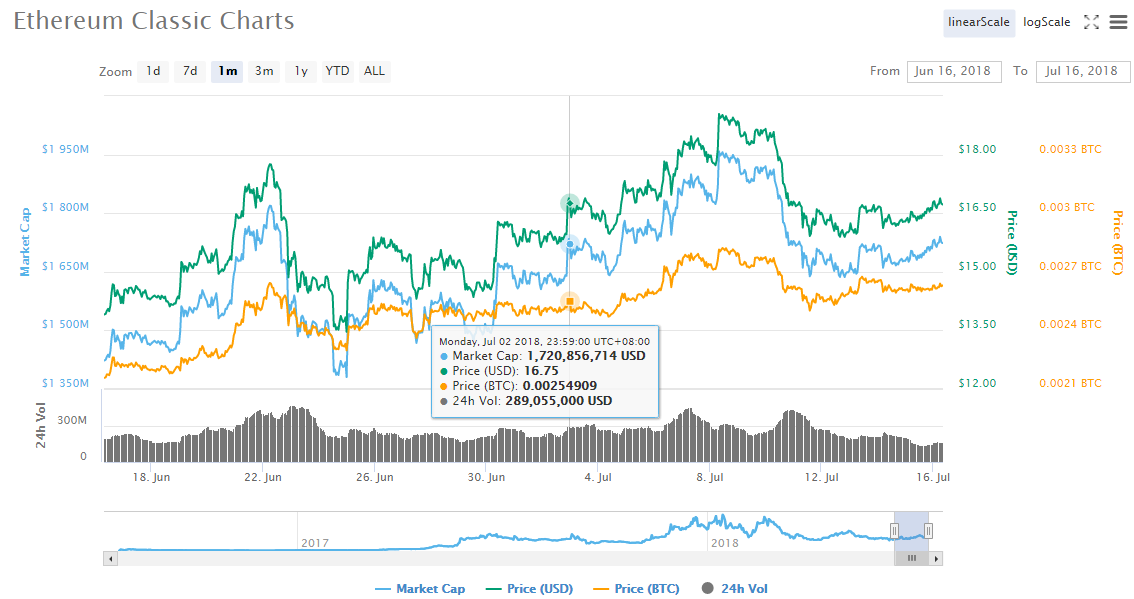Click the 8. Jul date label
The image size is (1134, 599).
(x=709, y=477)
